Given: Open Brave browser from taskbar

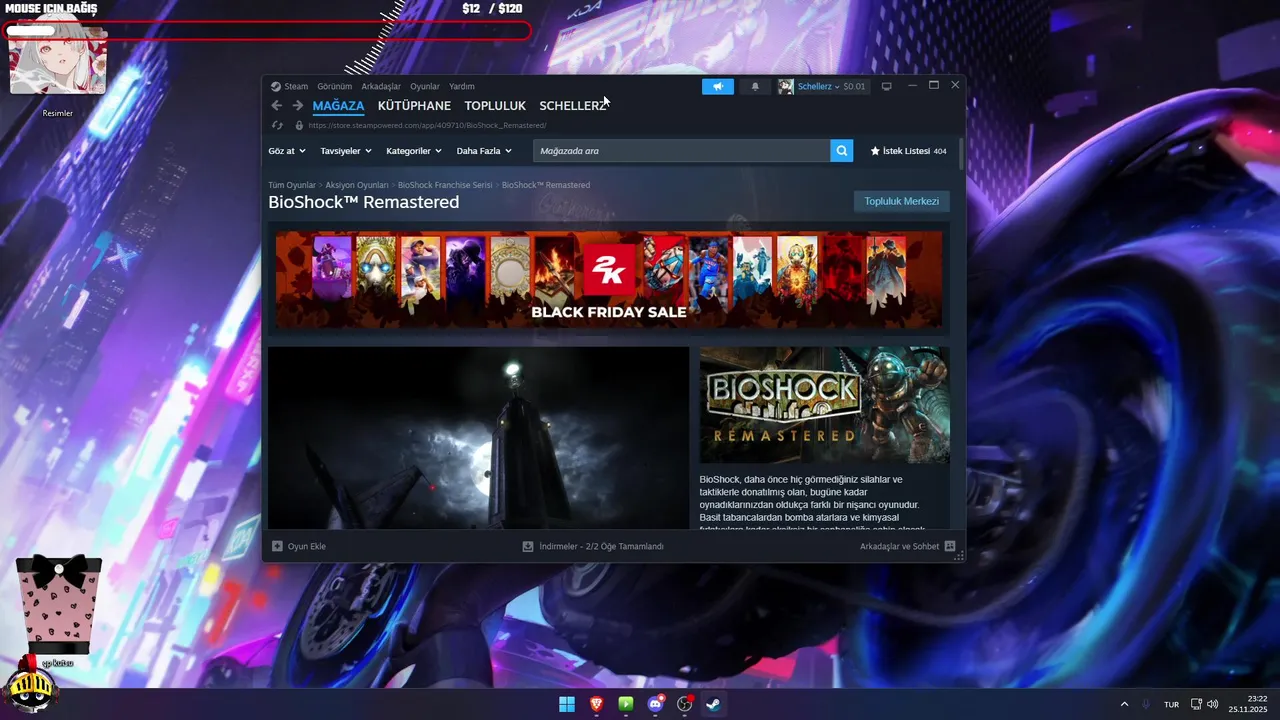Looking at the screenshot, I should 597,704.
